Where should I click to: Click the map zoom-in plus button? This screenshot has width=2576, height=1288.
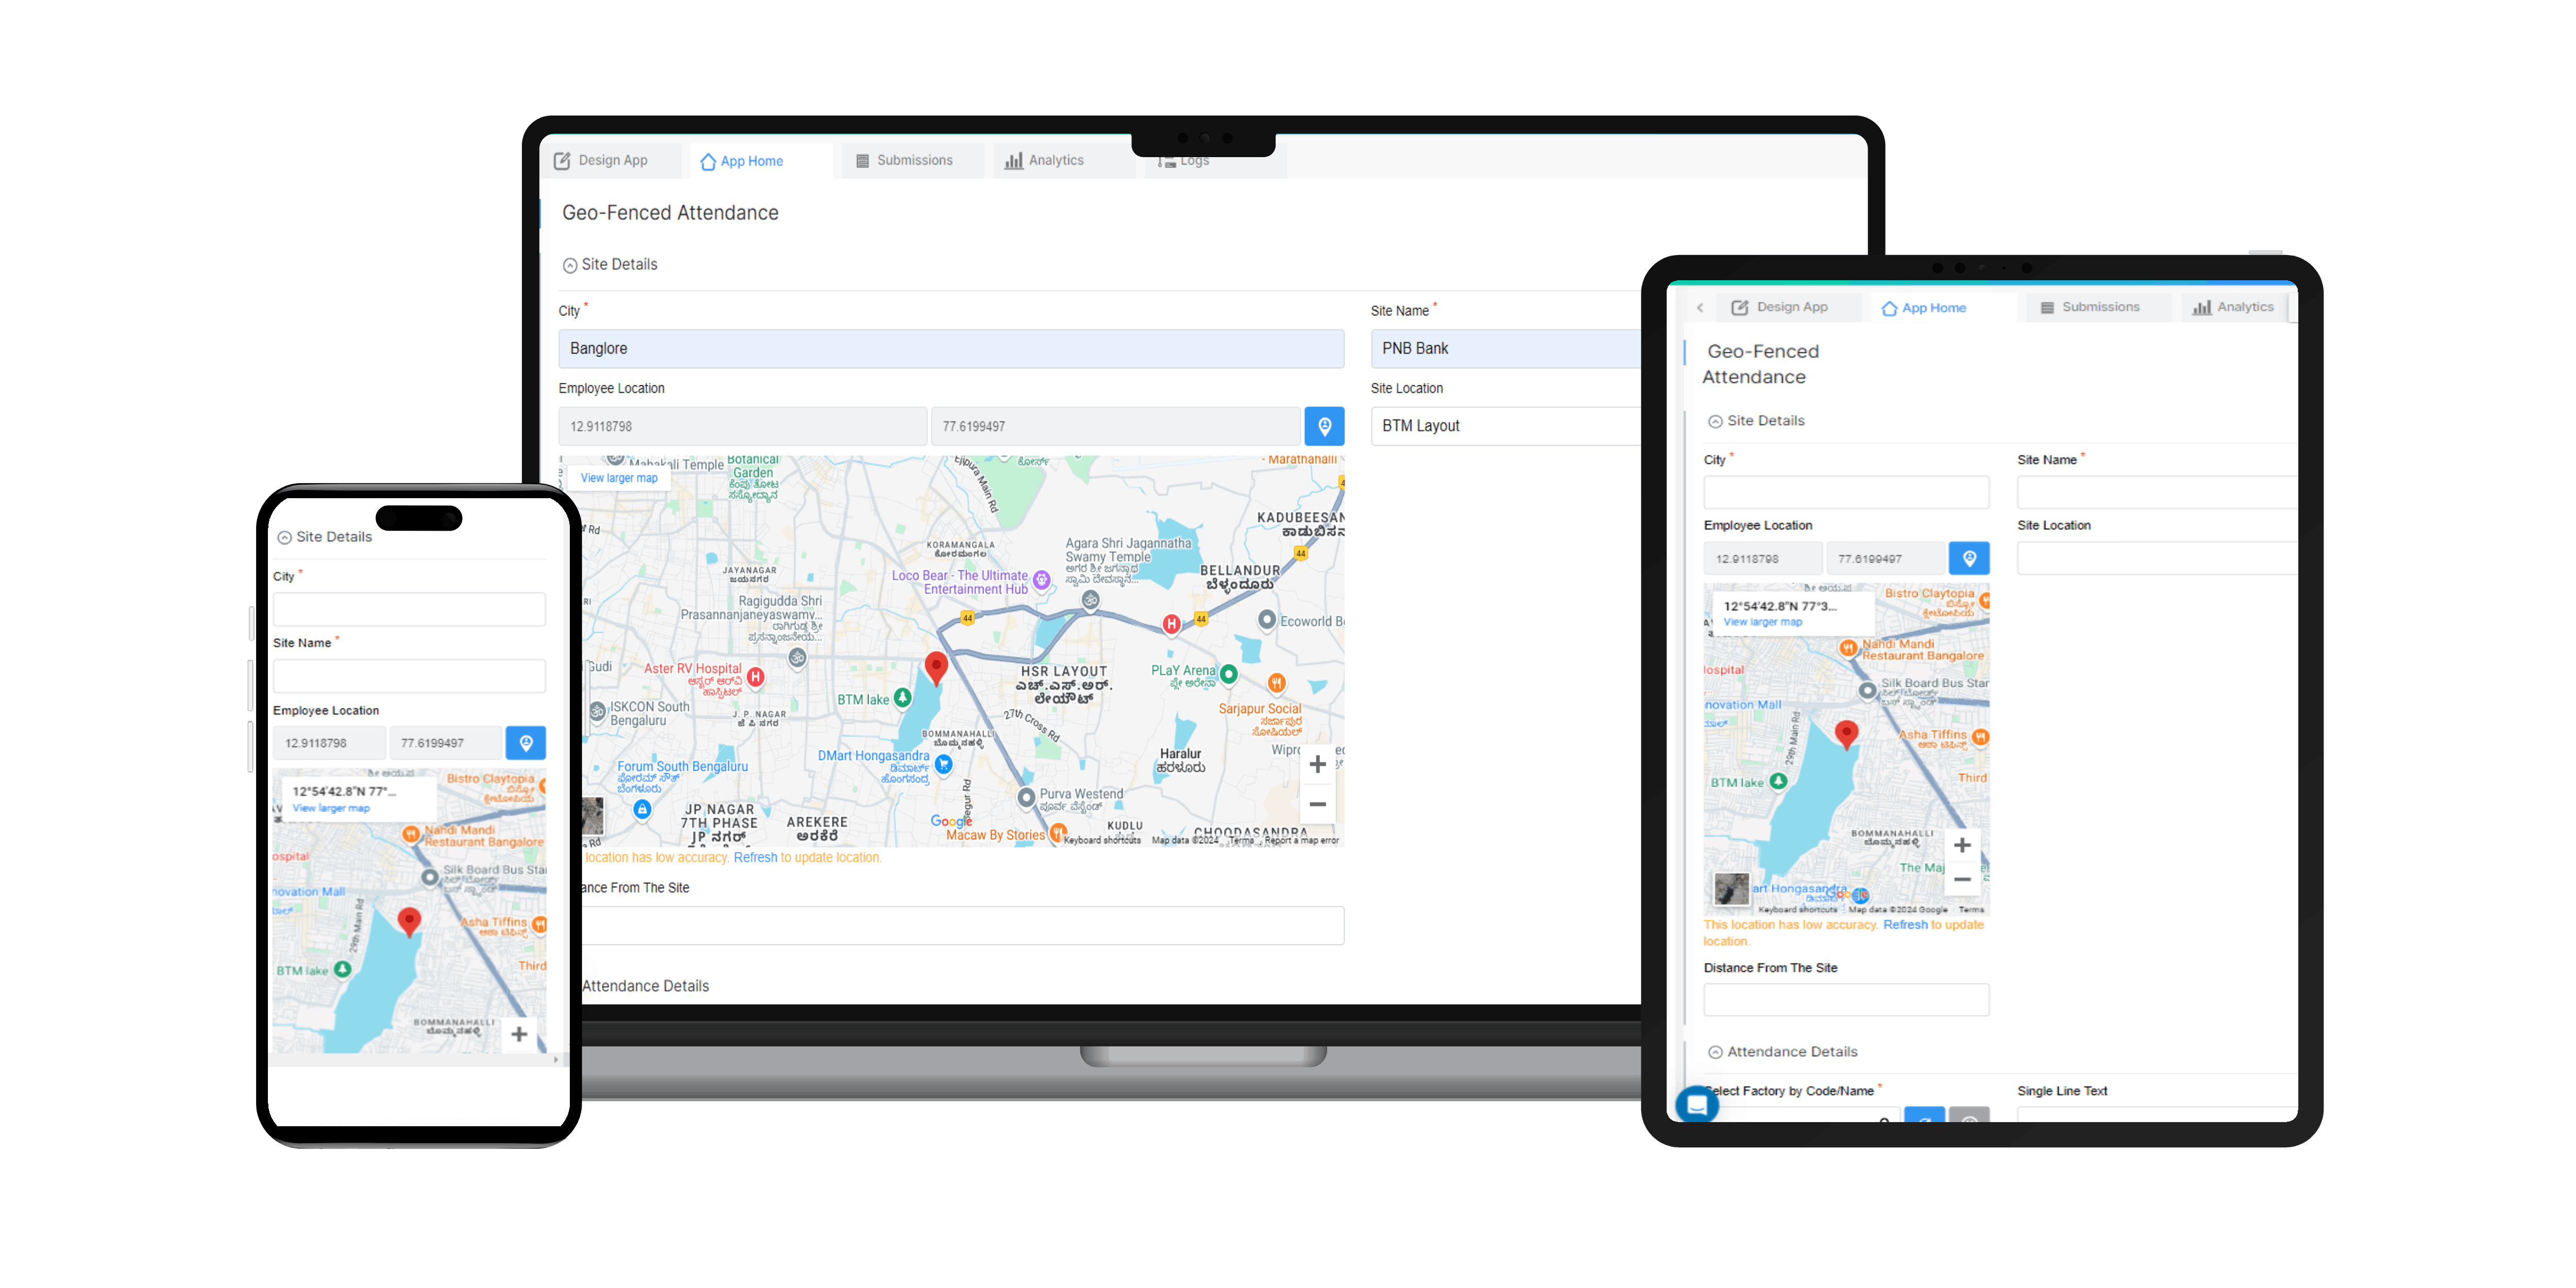pos(1317,764)
